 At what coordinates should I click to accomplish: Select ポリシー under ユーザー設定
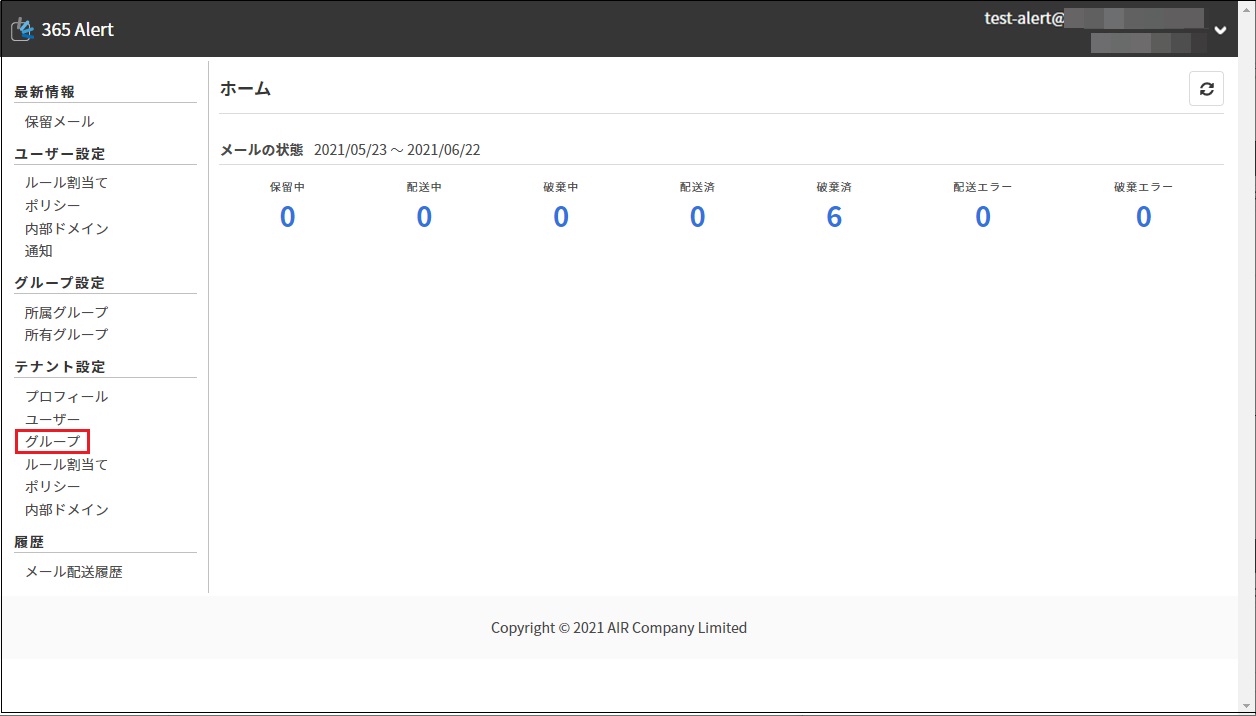pyautogui.click(x=52, y=206)
